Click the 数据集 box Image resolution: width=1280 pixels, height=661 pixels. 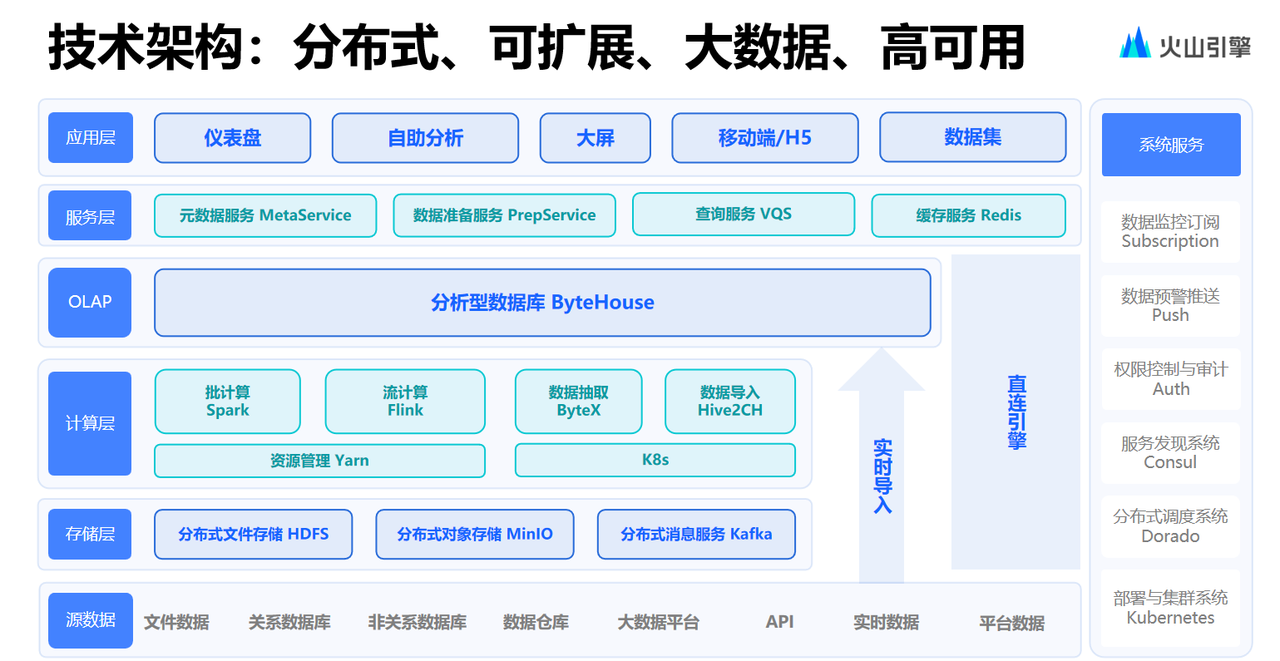(973, 137)
